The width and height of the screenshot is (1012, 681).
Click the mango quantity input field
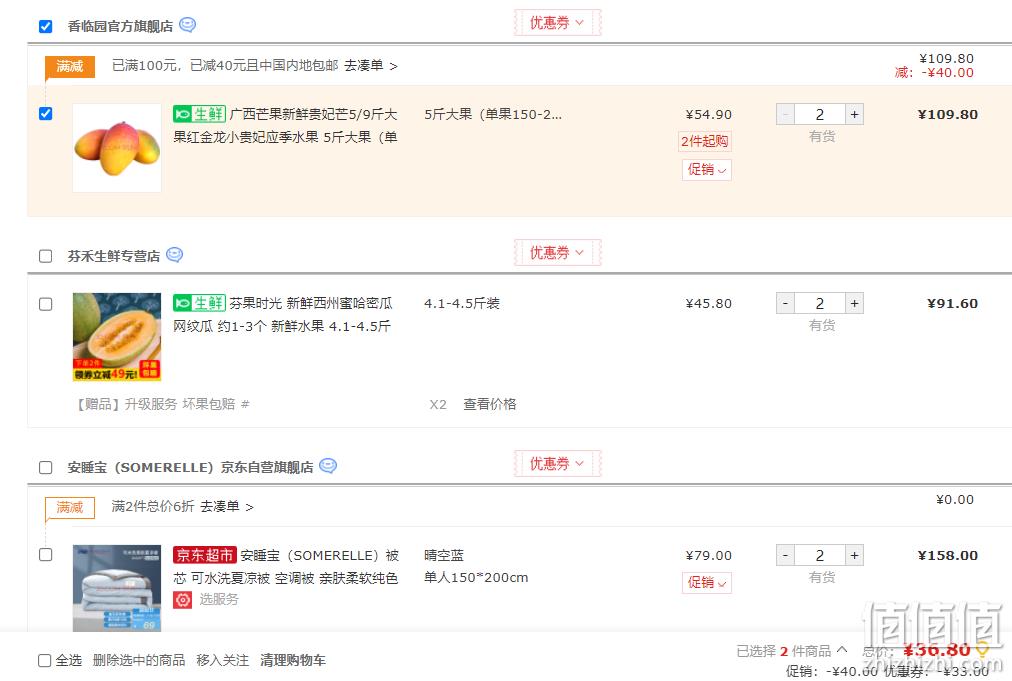pos(820,114)
